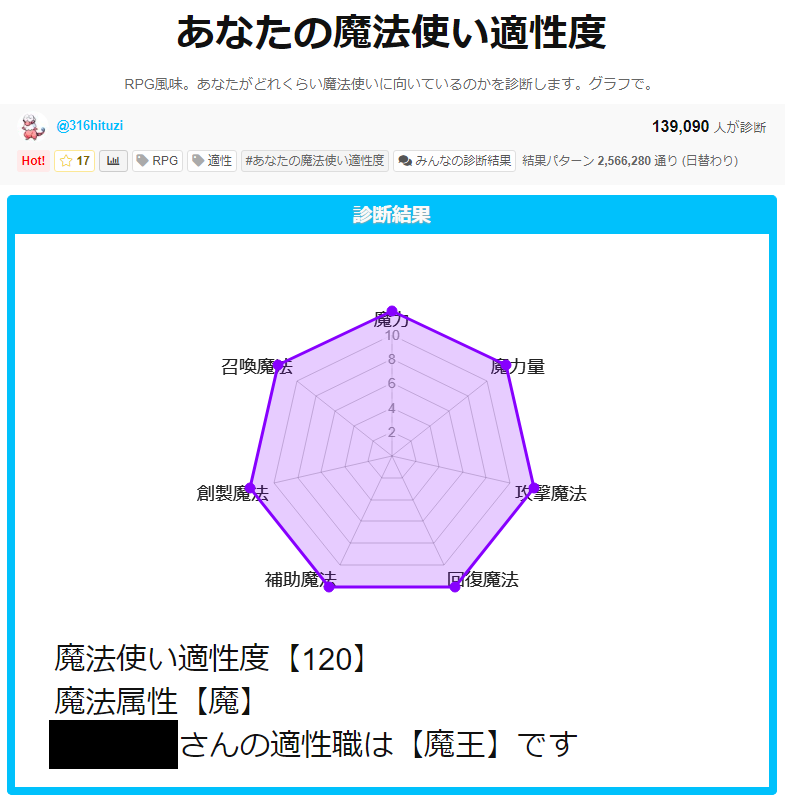Image resolution: width=785 pixels, height=802 pixels.
Task: Click the 診断結果 header bar
Action: point(392,215)
